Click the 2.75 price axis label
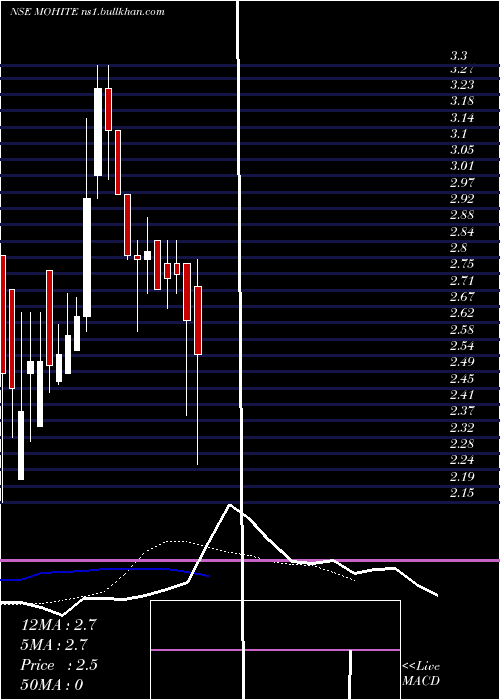Screen dimensions: 500x700 pyautogui.click(x=462, y=264)
